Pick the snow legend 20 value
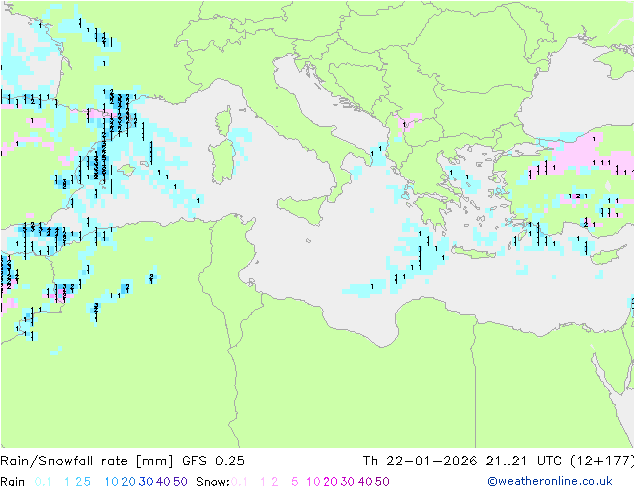 pyautogui.click(x=330, y=482)
